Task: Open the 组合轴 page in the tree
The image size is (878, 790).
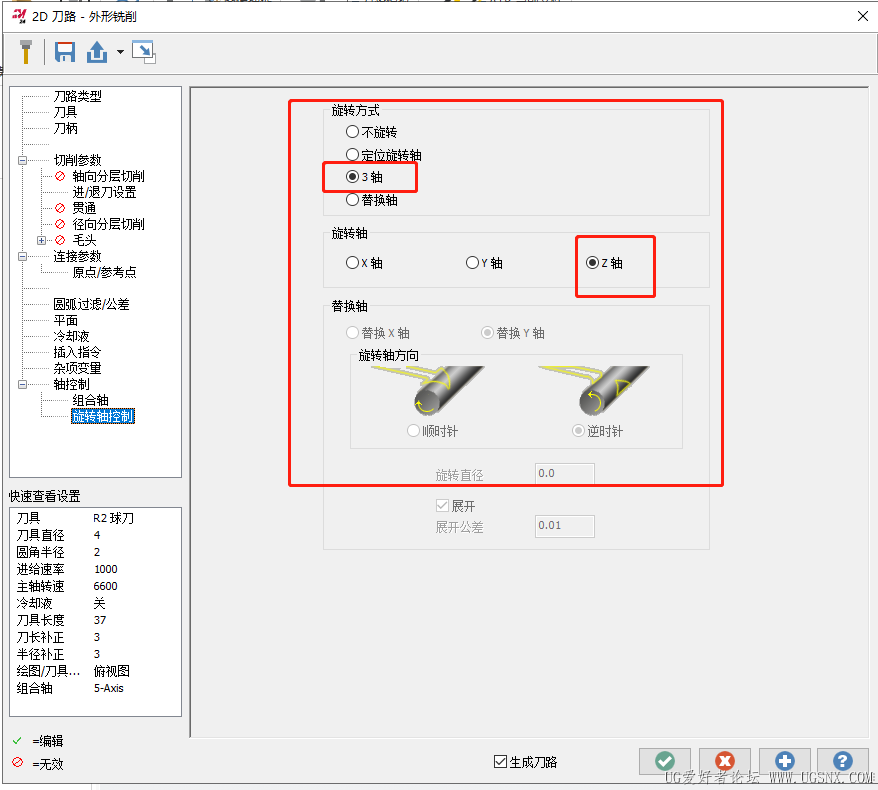Action: click(x=90, y=400)
